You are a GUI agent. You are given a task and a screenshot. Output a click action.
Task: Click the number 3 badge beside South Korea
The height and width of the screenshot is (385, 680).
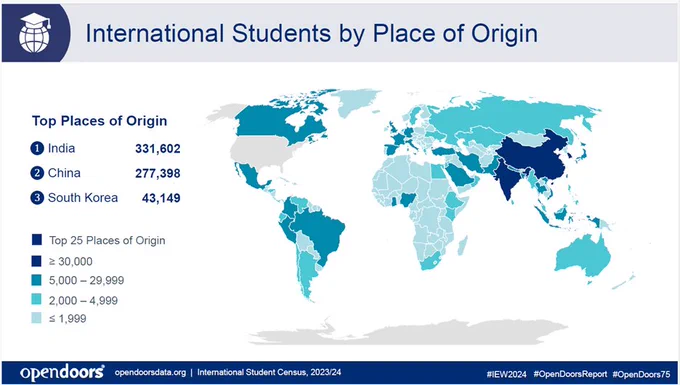click(x=37, y=198)
